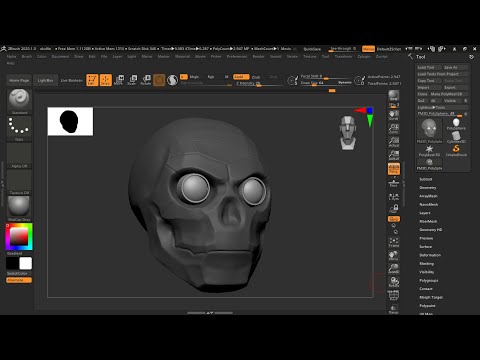
Task: Click the sculptris-style sphere icon in shelf
Action: pyautogui.click(x=172, y=80)
